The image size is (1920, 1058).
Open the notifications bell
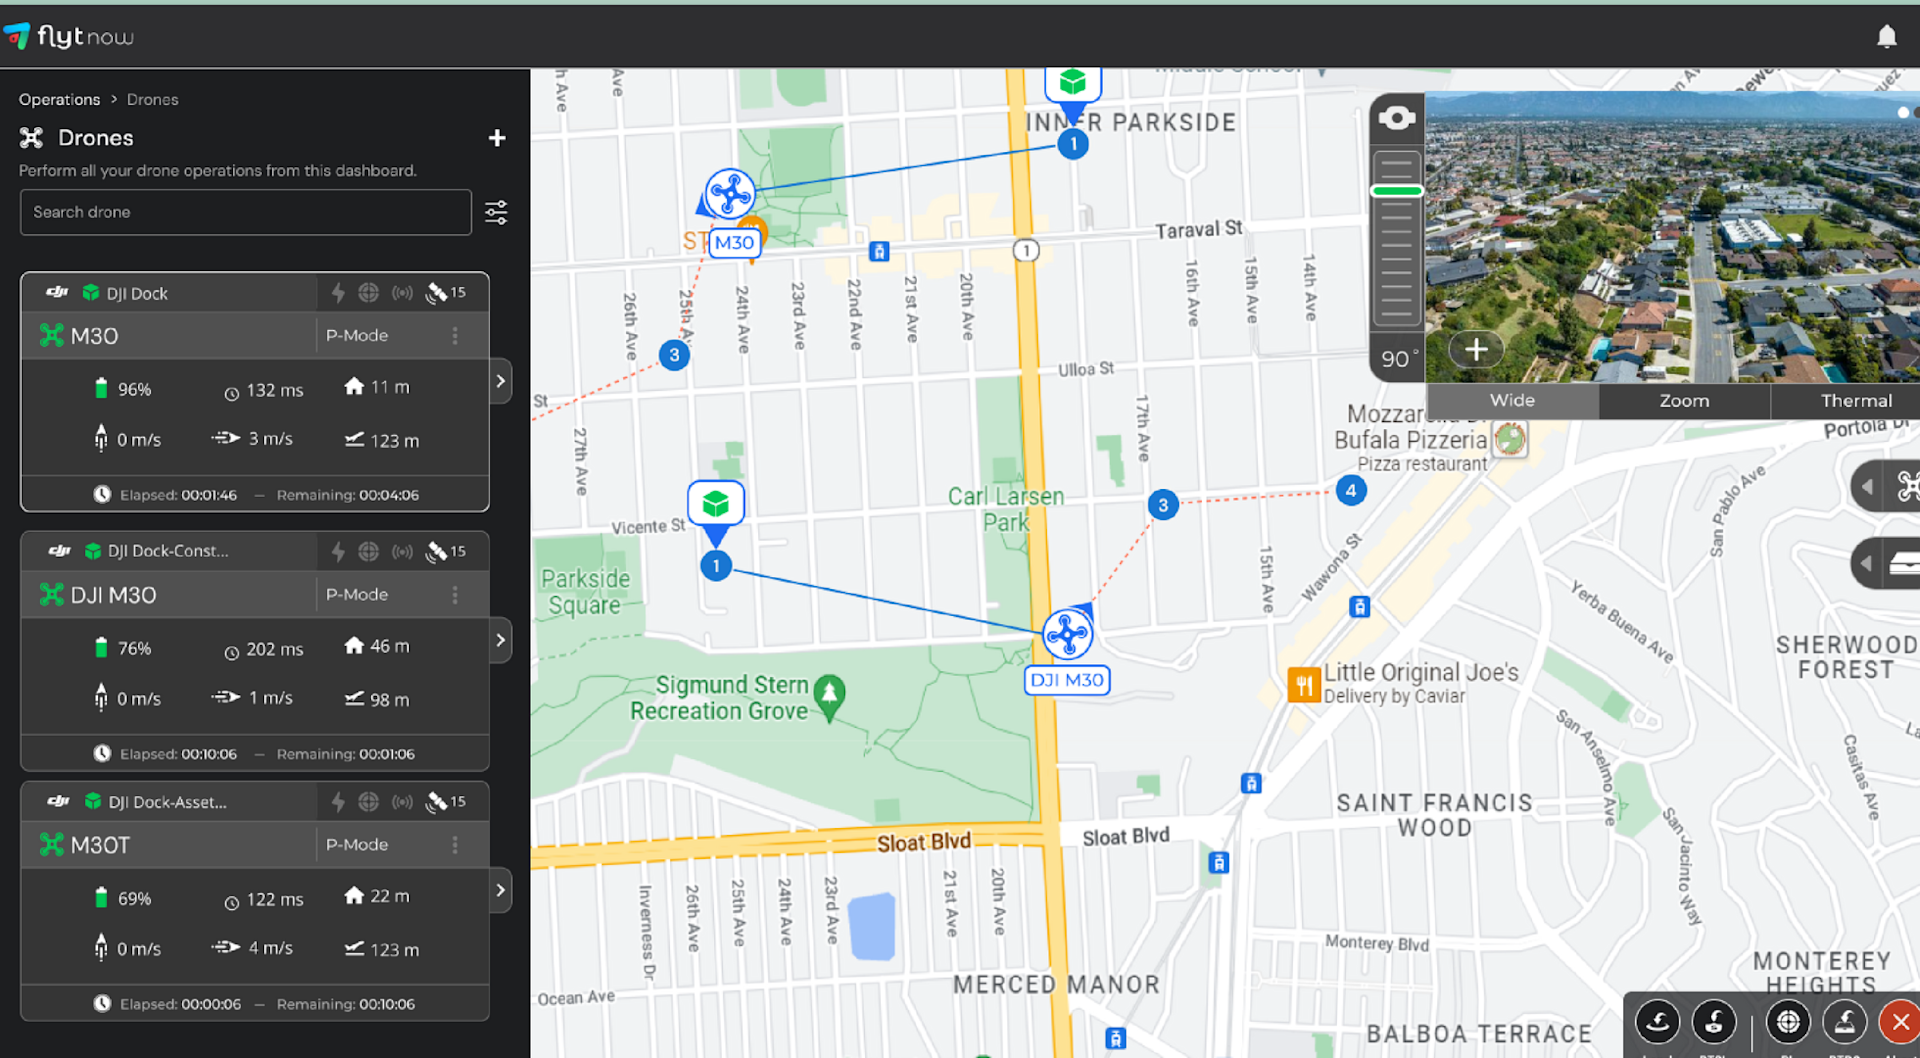tap(1886, 37)
